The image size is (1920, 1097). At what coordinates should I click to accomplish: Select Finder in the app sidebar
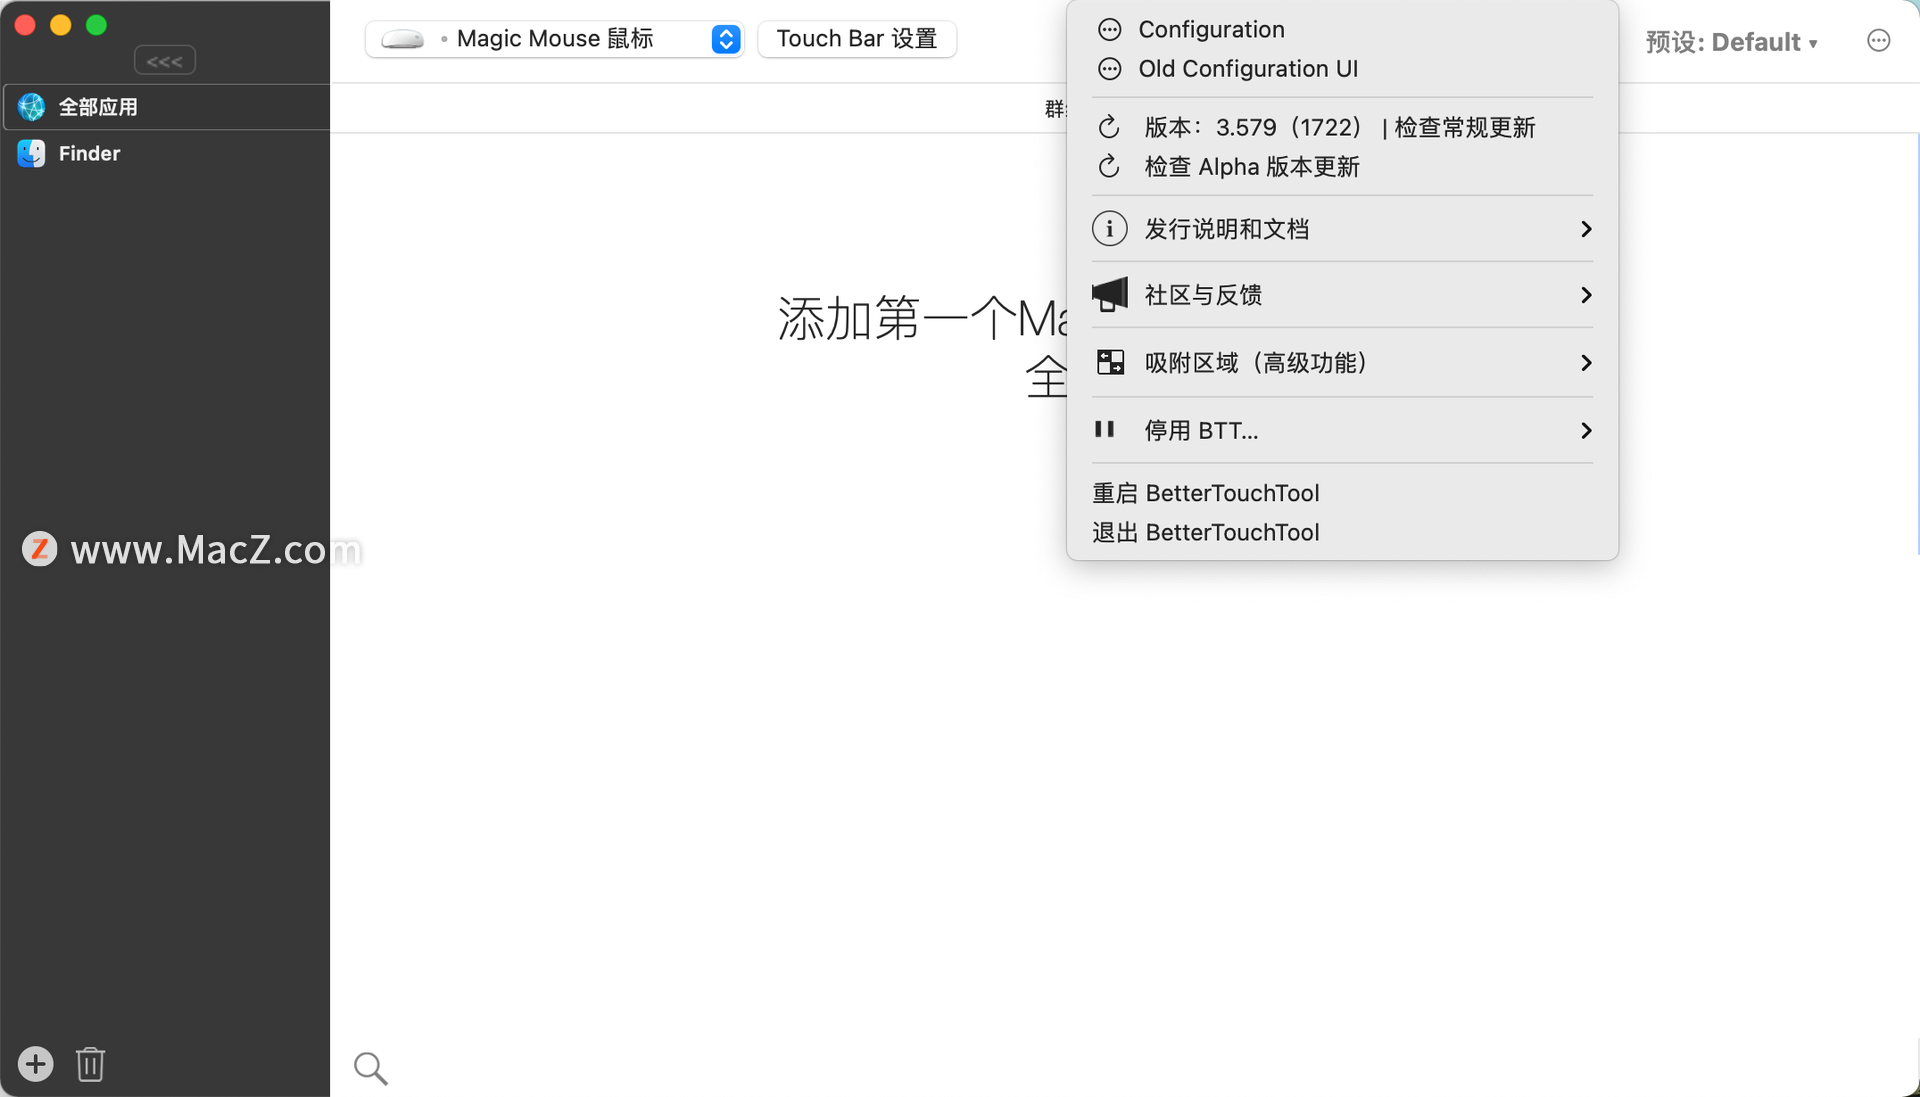167,153
